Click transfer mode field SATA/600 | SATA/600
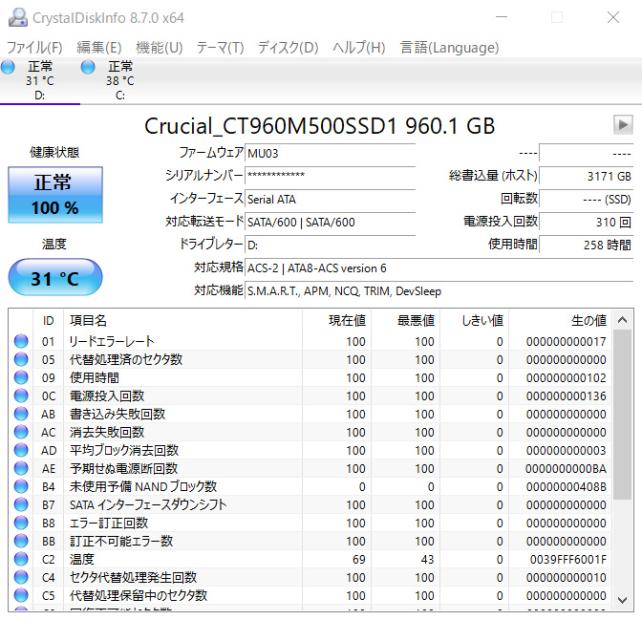 [330, 222]
